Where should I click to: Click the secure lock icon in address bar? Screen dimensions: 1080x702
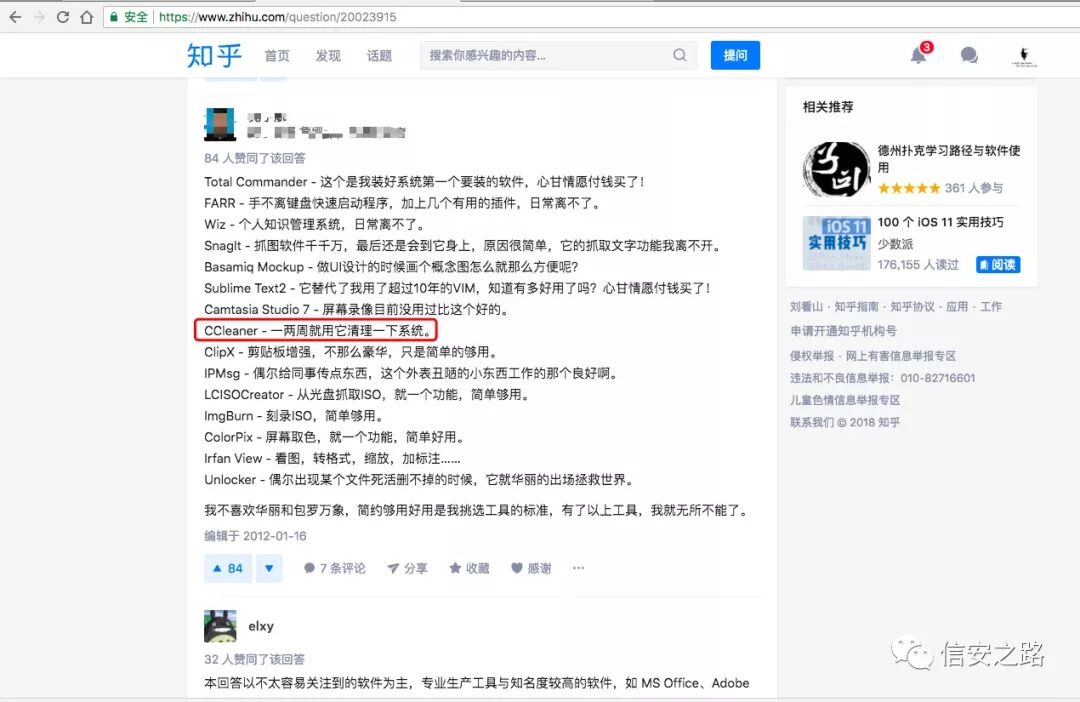point(114,17)
